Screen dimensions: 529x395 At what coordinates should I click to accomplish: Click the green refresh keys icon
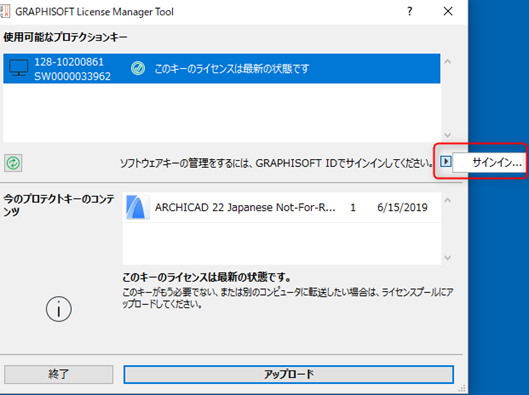pos(13,163)
